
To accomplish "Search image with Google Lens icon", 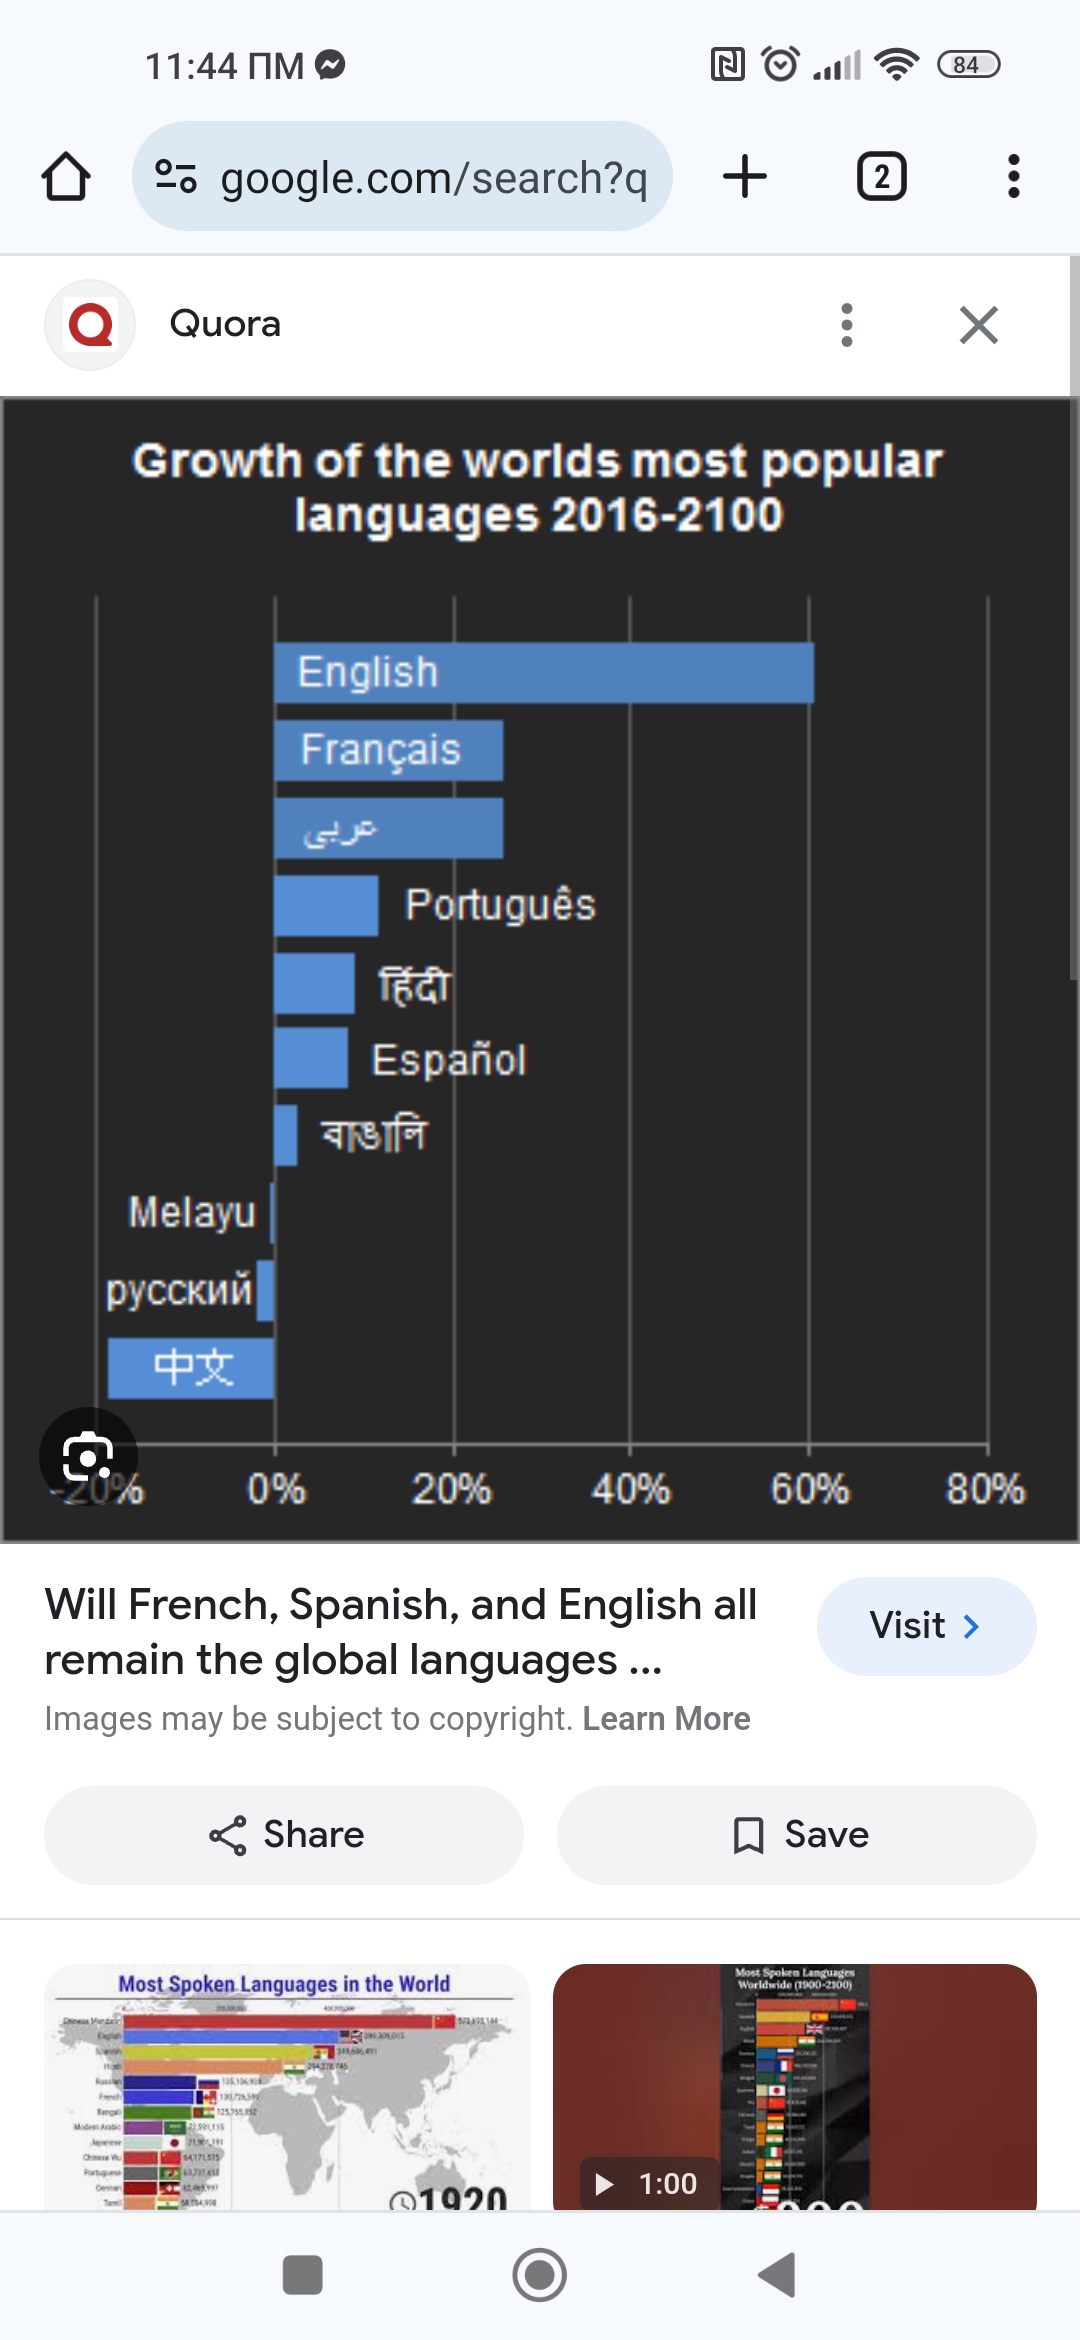I will tap(88, 1456).
